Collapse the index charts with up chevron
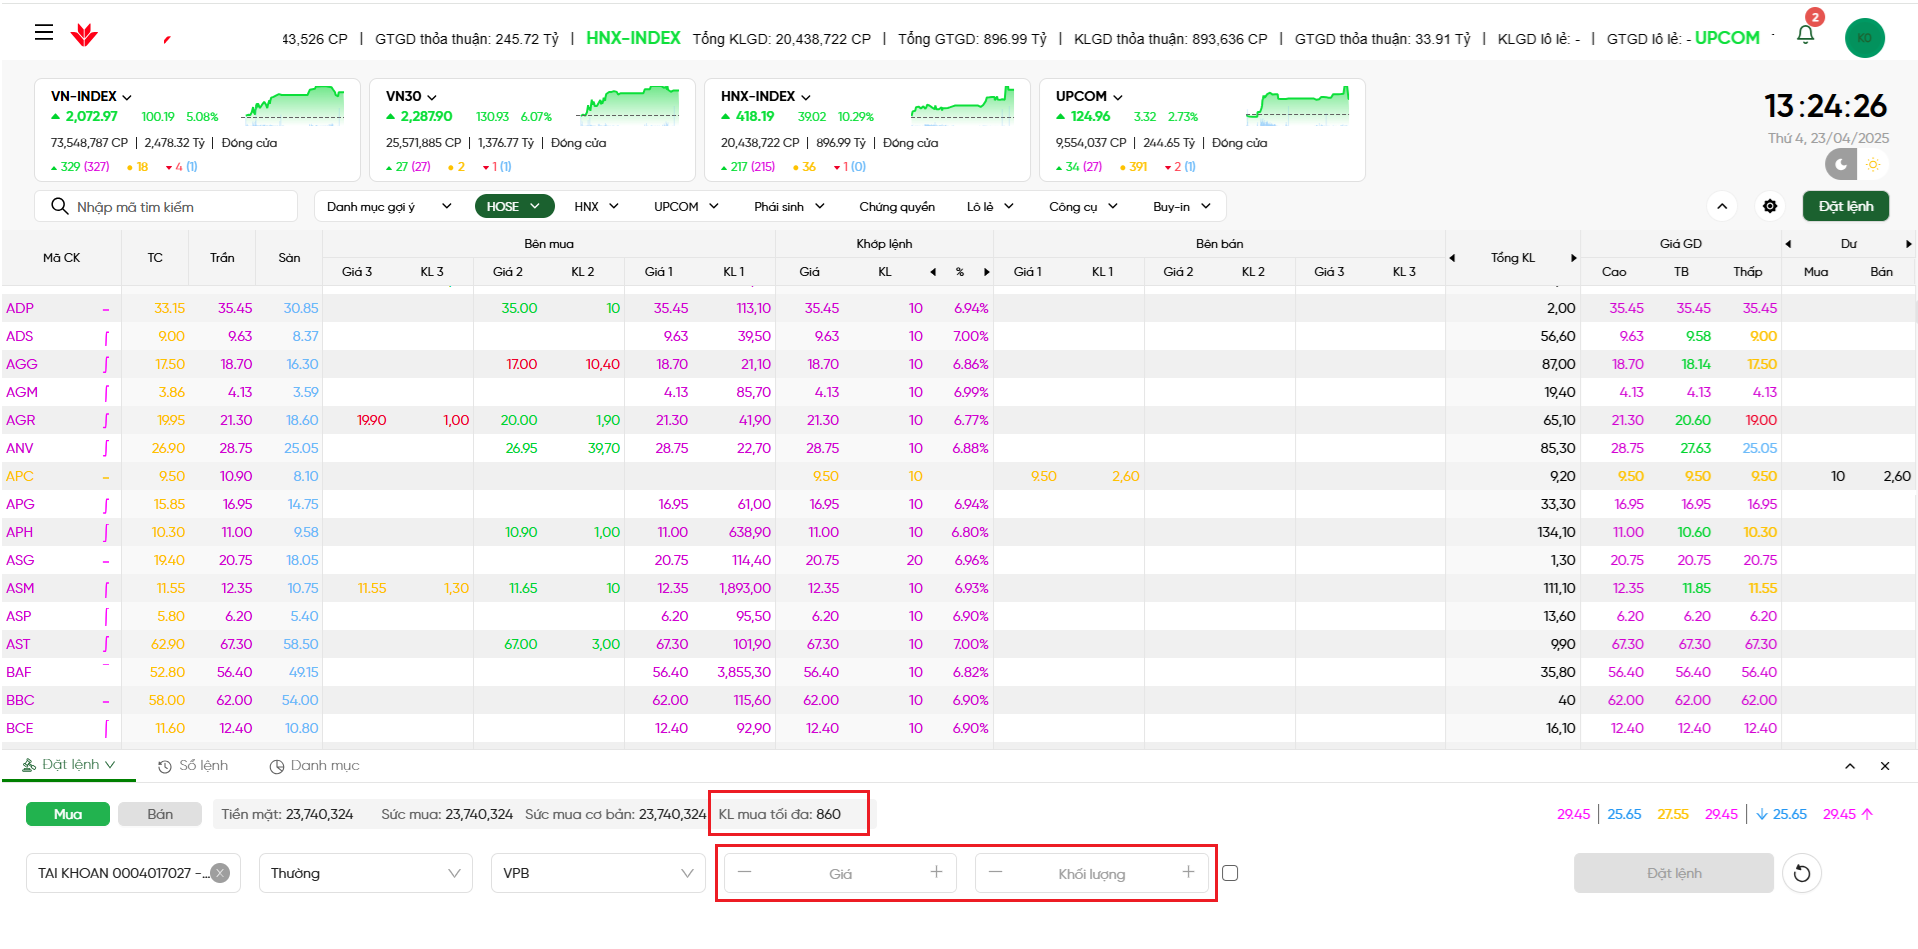The height and width of the screenshot is (949, 1918). (1722, 206)
